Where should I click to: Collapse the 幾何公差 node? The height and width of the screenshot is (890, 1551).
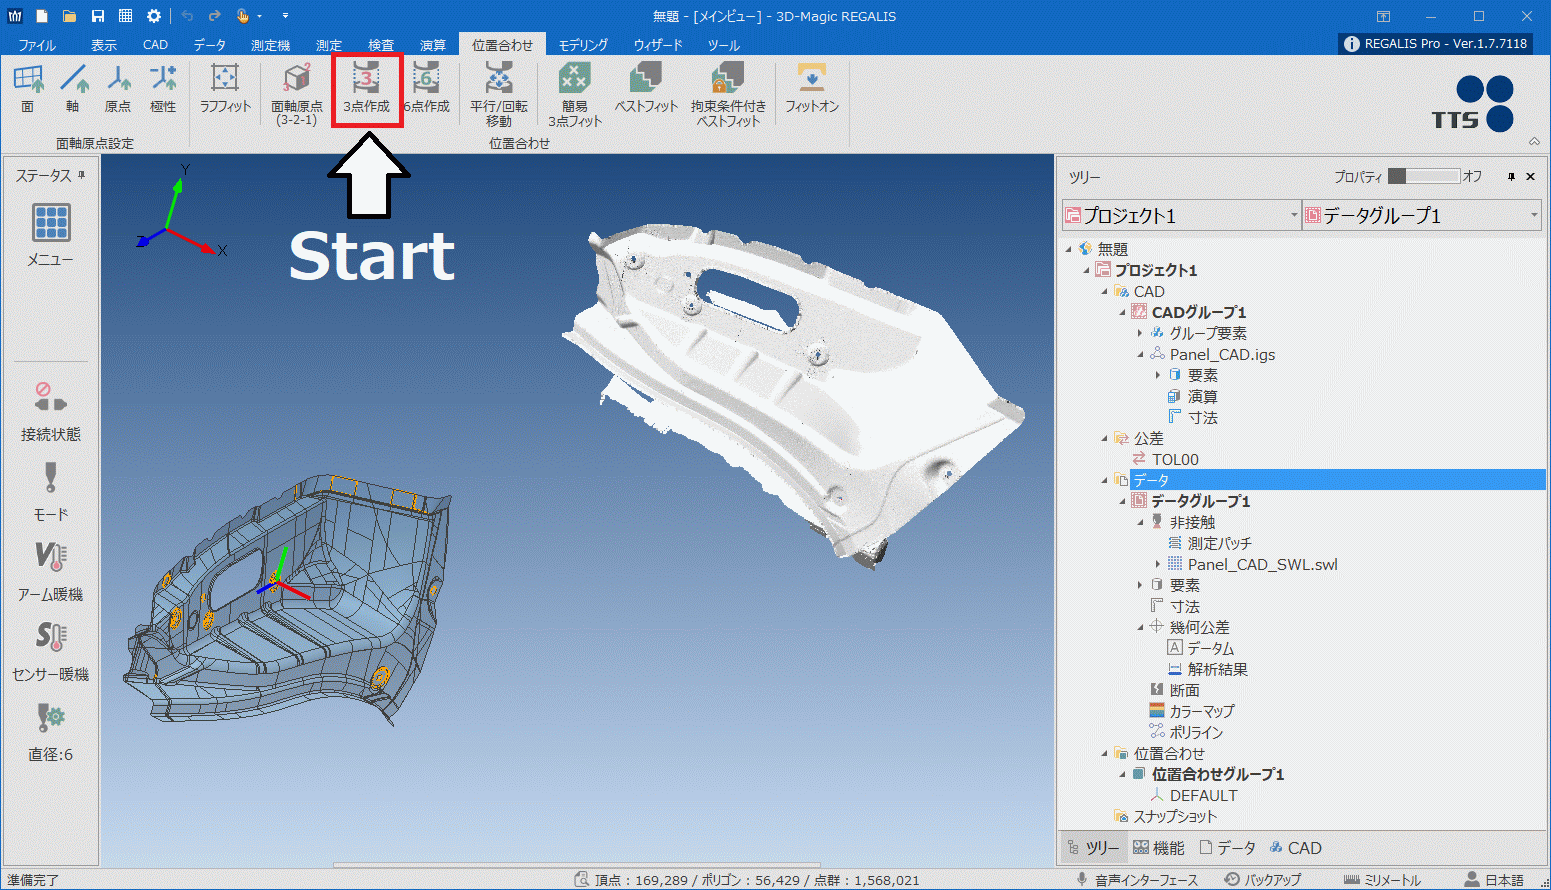[1140, 627]
